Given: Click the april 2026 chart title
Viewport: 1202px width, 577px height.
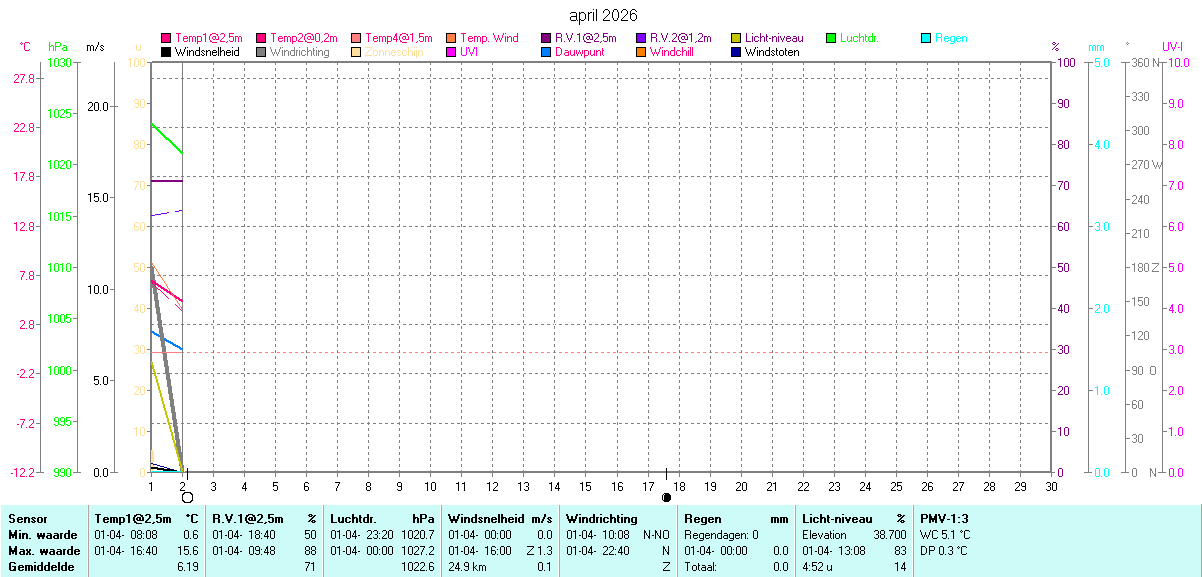Looking at the screenshot, I should (603, 15).
